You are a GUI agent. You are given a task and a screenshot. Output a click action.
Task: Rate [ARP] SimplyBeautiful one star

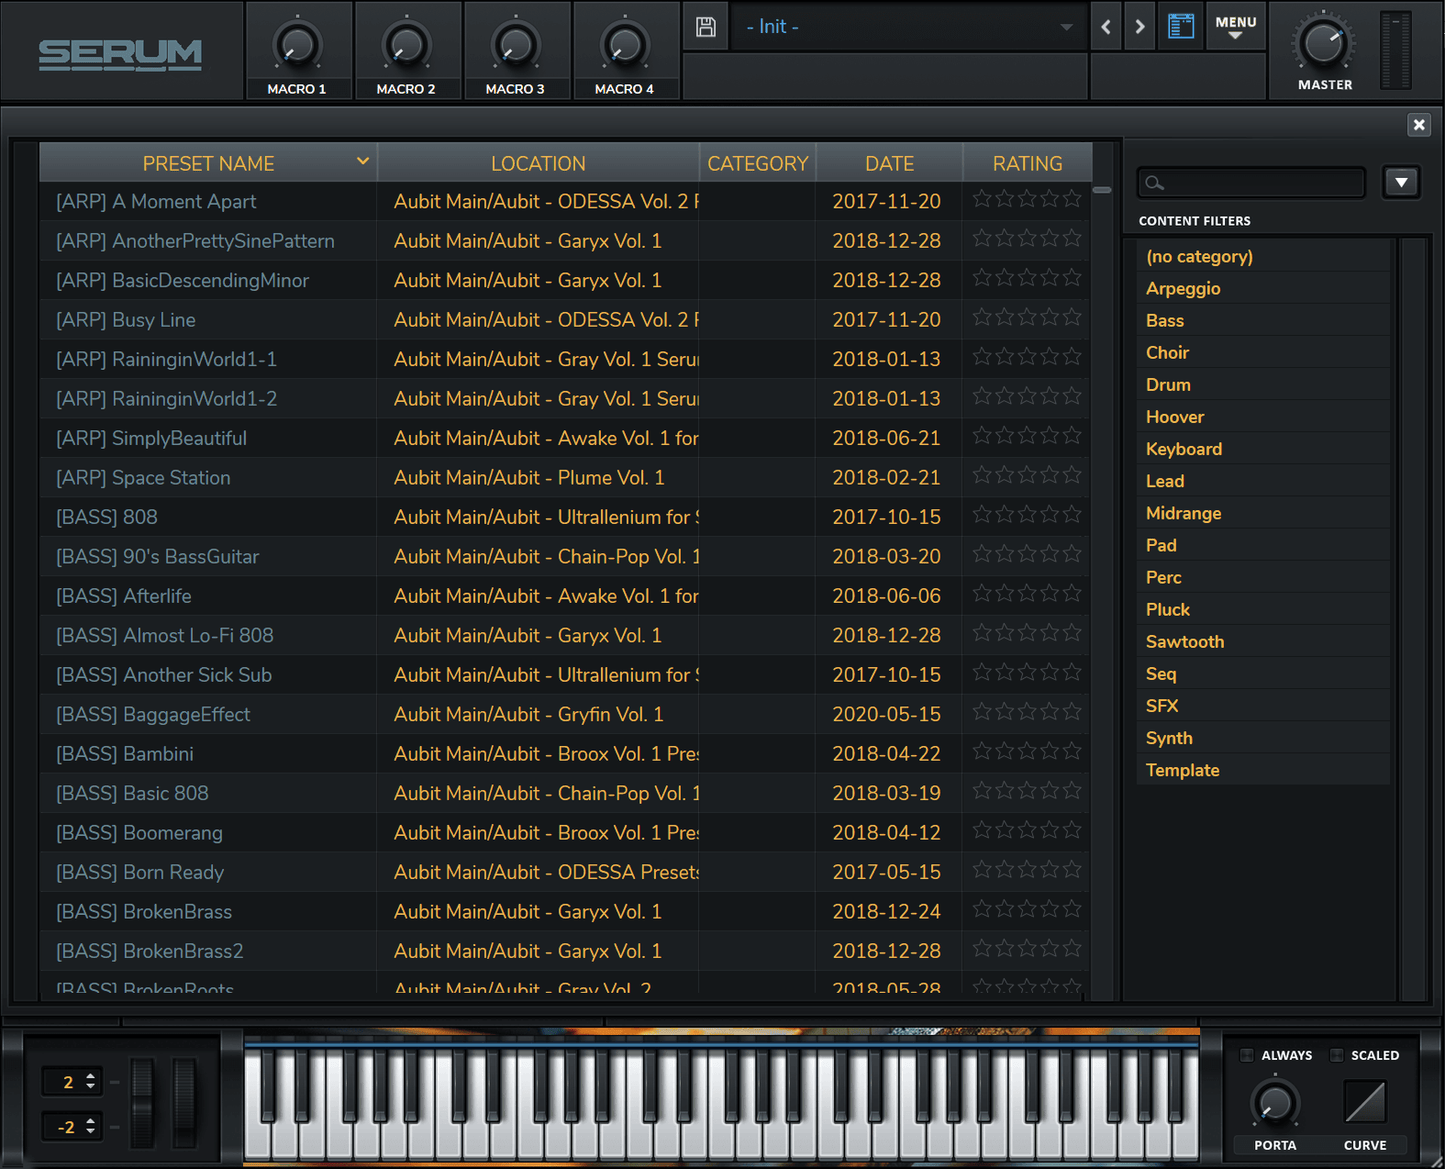pyautogui.click(x=982, y=435)
